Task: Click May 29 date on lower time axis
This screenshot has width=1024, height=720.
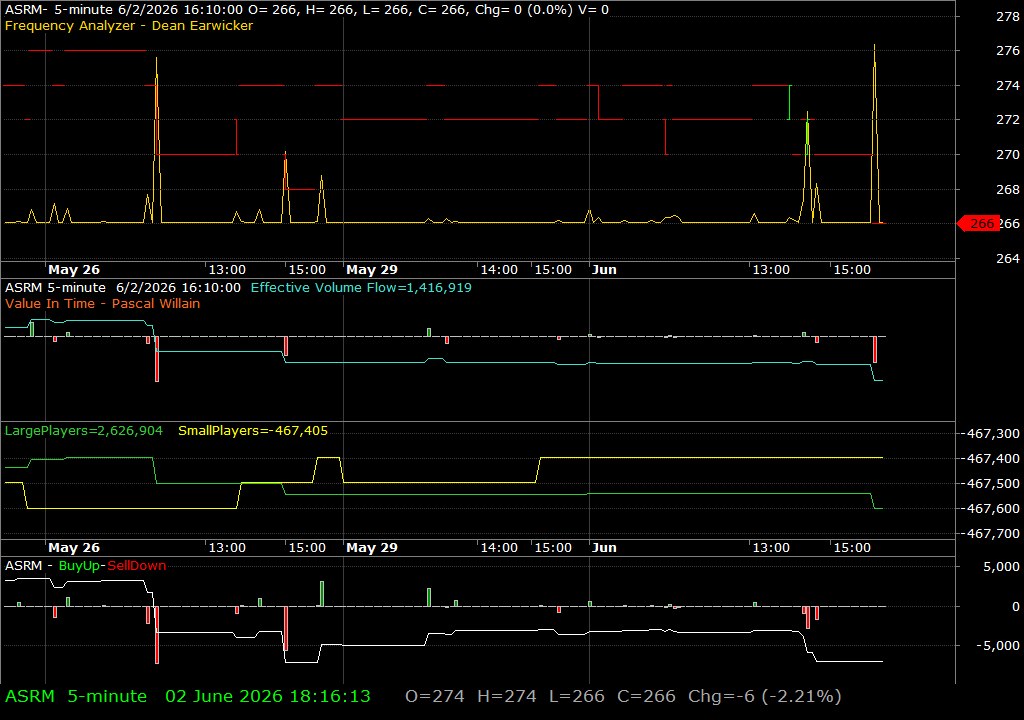Action: click(x=372, y=548)
